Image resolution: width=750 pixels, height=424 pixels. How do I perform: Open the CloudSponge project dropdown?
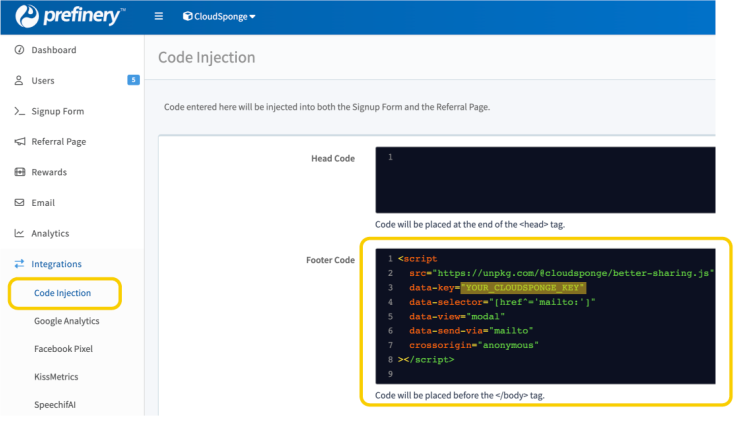(219, 17)
